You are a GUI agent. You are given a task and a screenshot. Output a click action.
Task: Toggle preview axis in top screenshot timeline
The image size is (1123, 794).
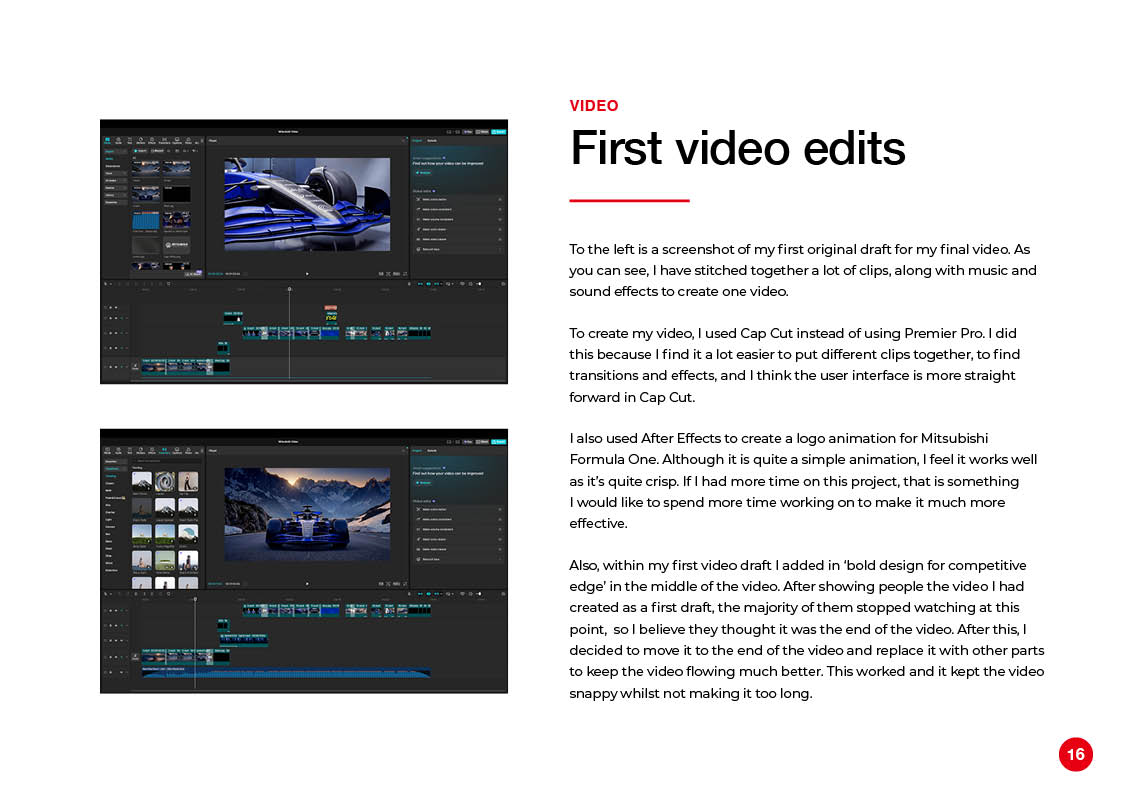click(x=450, y=284)
